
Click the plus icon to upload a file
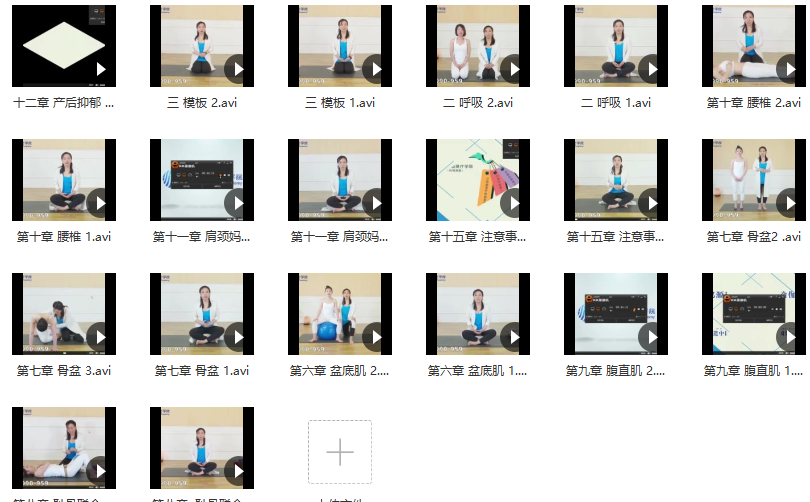coord(340,452)
